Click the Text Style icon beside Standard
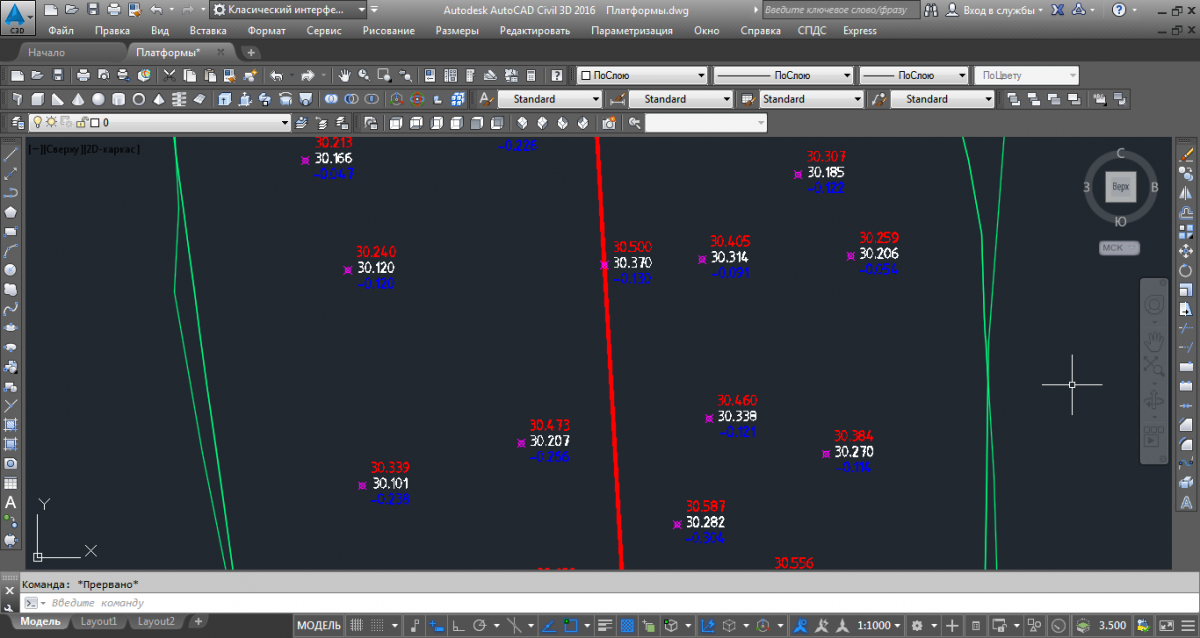This screenshot has height=638, width=1200. pyautogui.click(x=486, y=99)
